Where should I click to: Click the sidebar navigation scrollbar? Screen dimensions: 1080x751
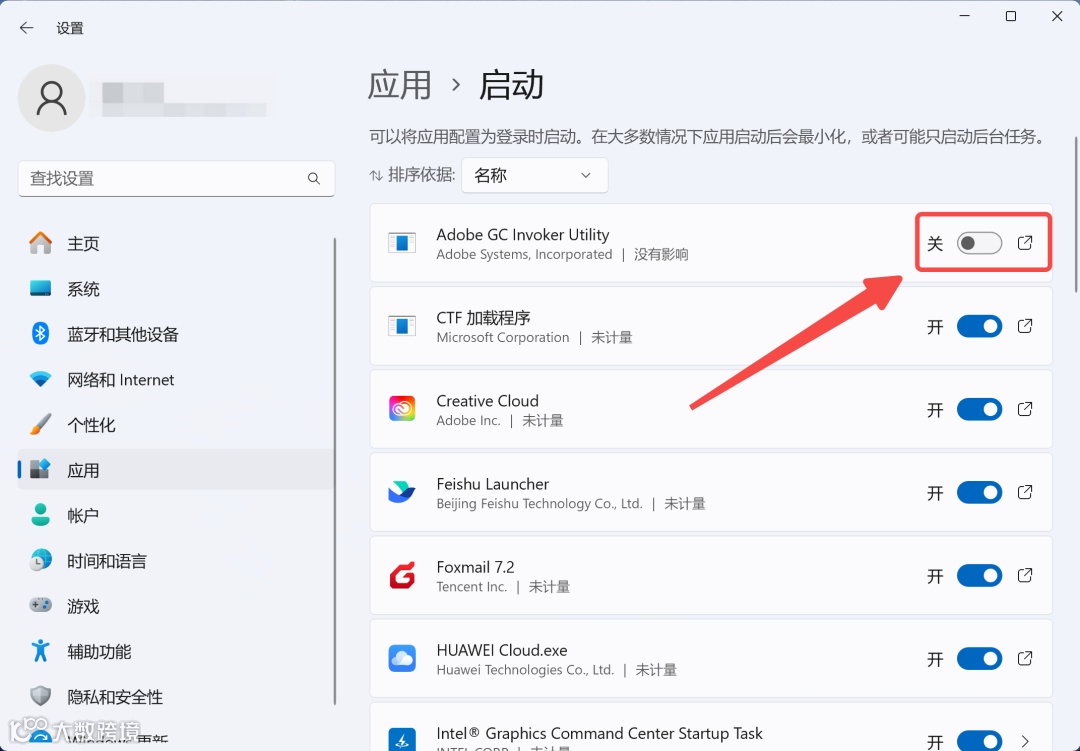(x=335, y=471)
